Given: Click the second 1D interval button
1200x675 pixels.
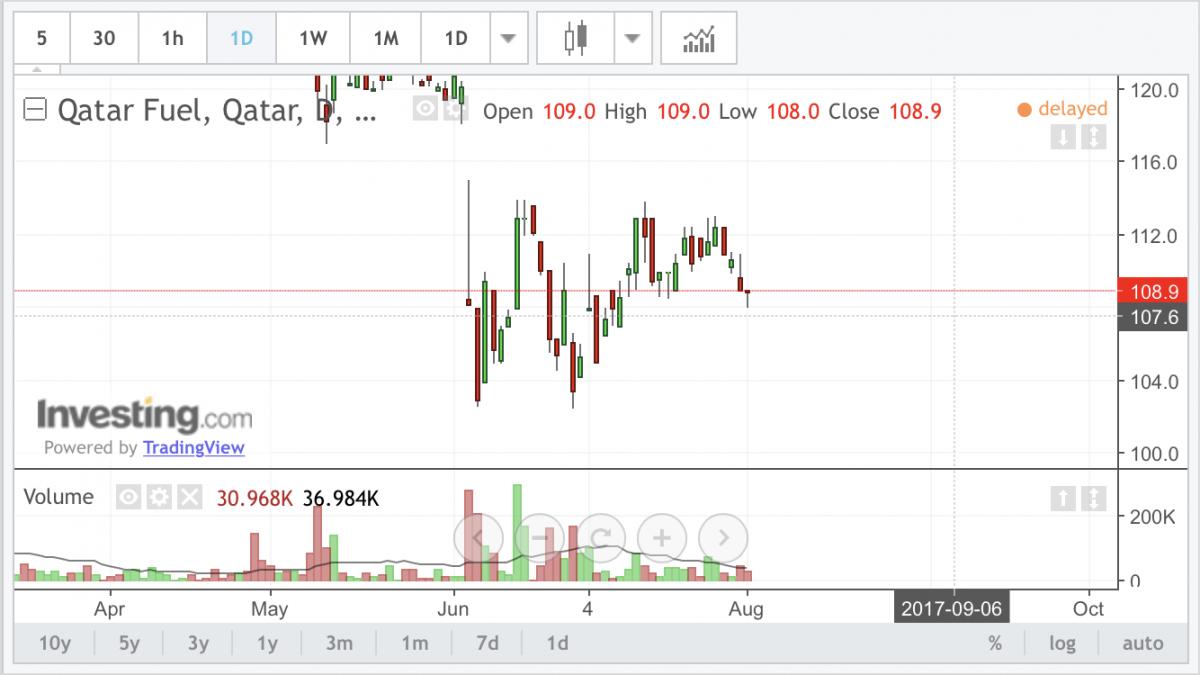Looking at the screenshot, I should point(456,39).
